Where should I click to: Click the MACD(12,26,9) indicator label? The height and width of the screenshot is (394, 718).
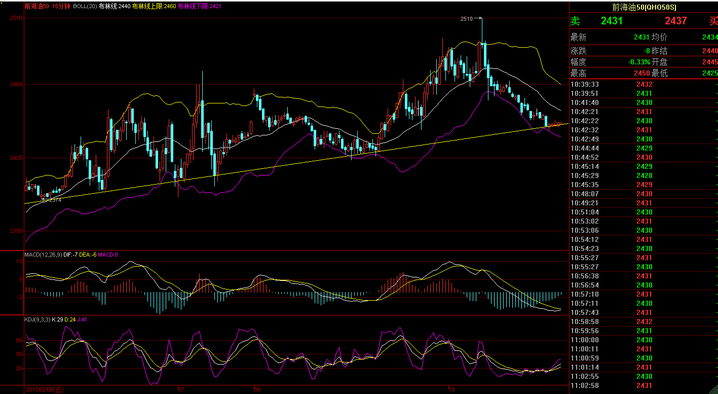click(x=44, y=255)
